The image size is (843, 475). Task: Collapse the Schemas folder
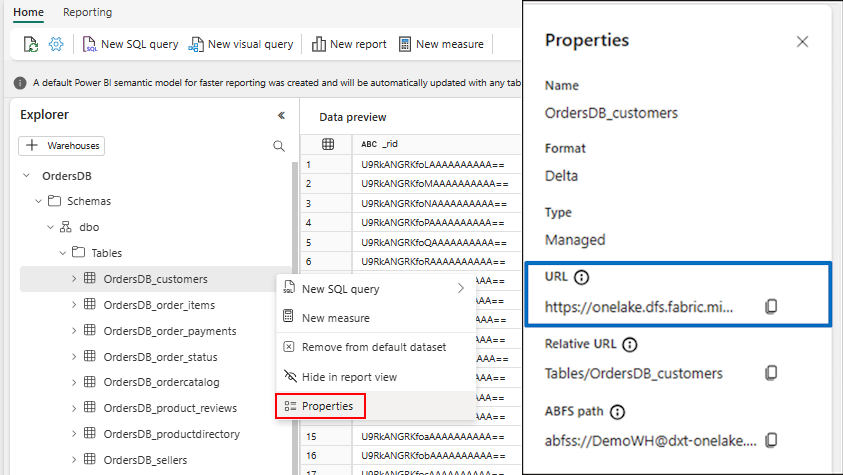click(x=38, y=201)
